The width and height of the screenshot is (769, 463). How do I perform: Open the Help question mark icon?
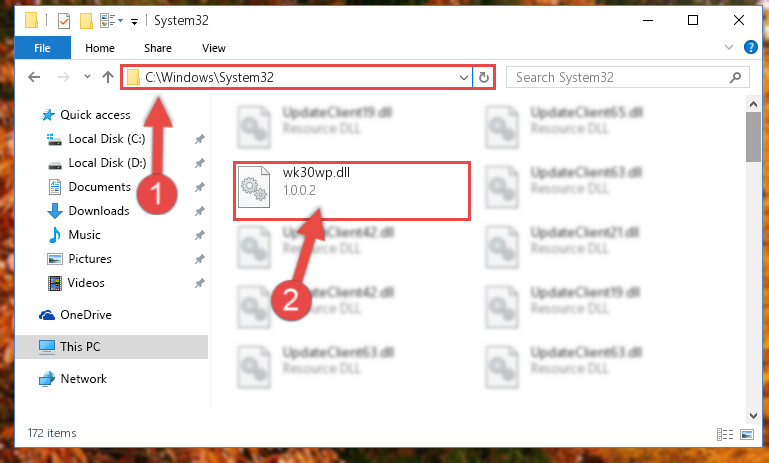[x=750, y=47]
